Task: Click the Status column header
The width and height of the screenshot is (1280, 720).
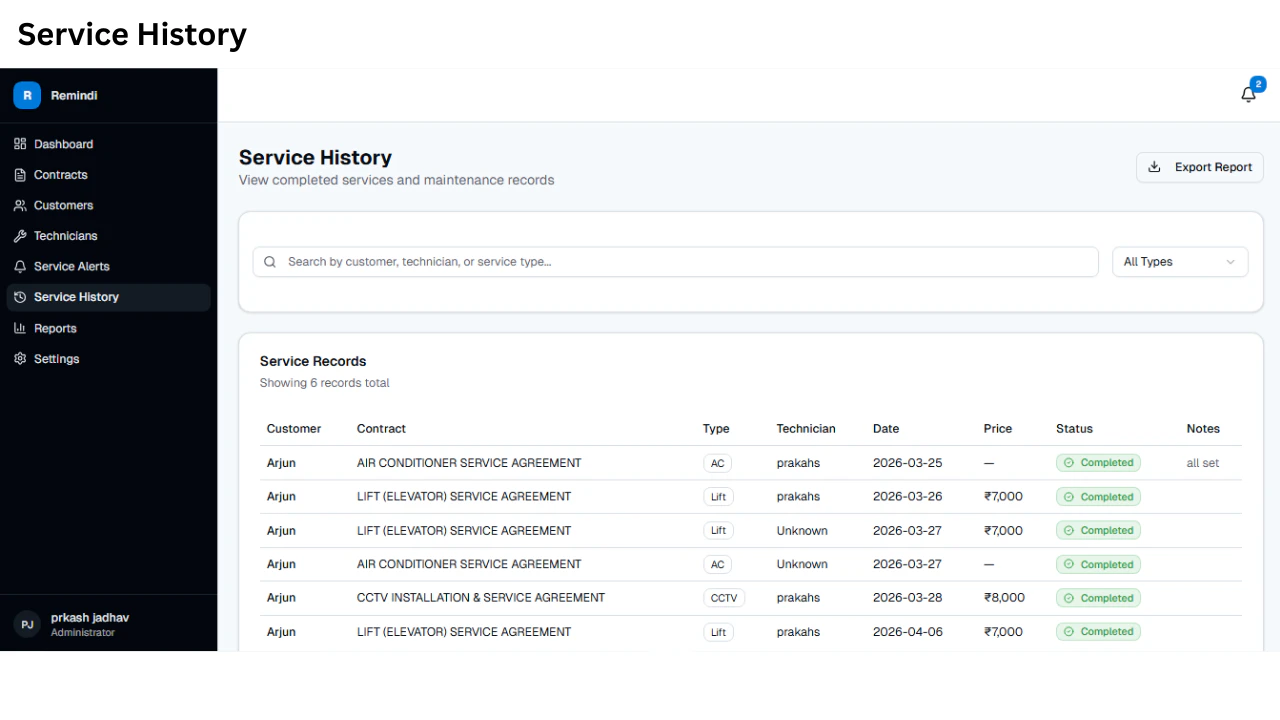Action: 1074,429
